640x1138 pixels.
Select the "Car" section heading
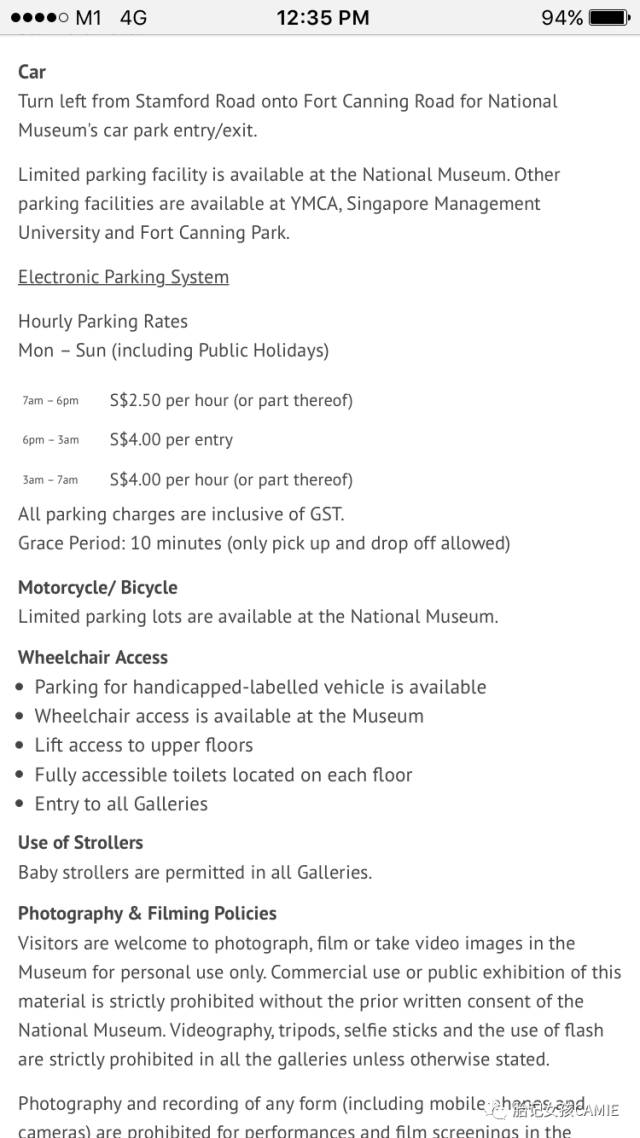[x=32, y=72]
